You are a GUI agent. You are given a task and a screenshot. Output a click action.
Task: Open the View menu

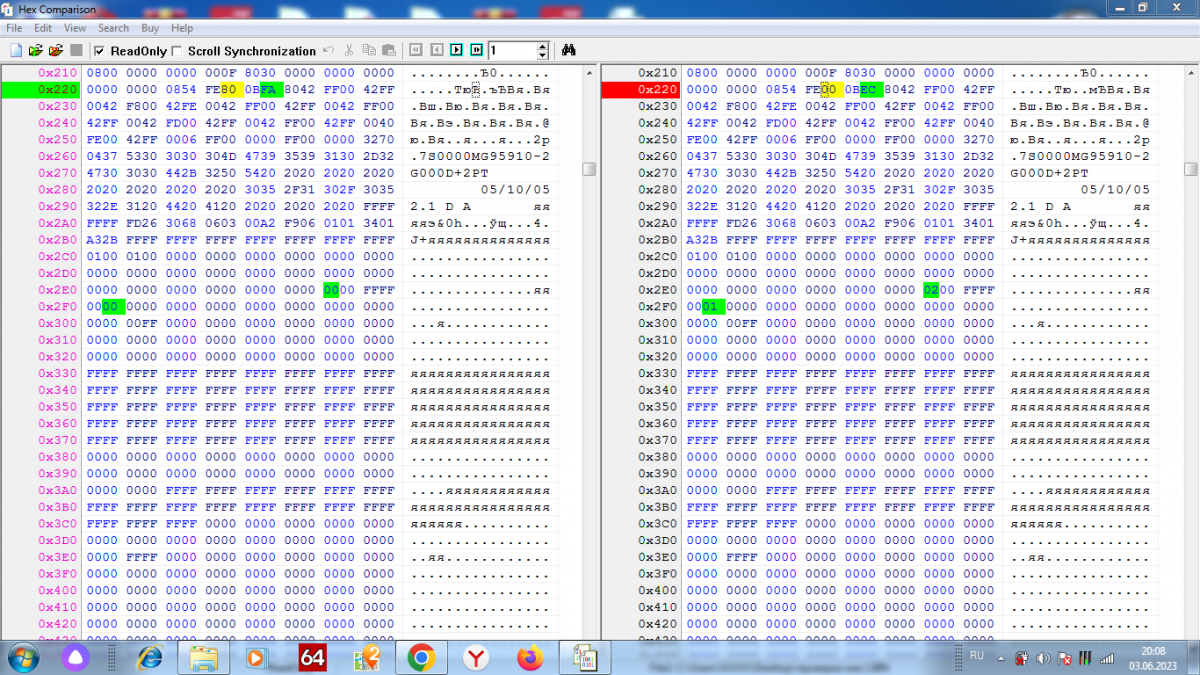tap(75, 28)
